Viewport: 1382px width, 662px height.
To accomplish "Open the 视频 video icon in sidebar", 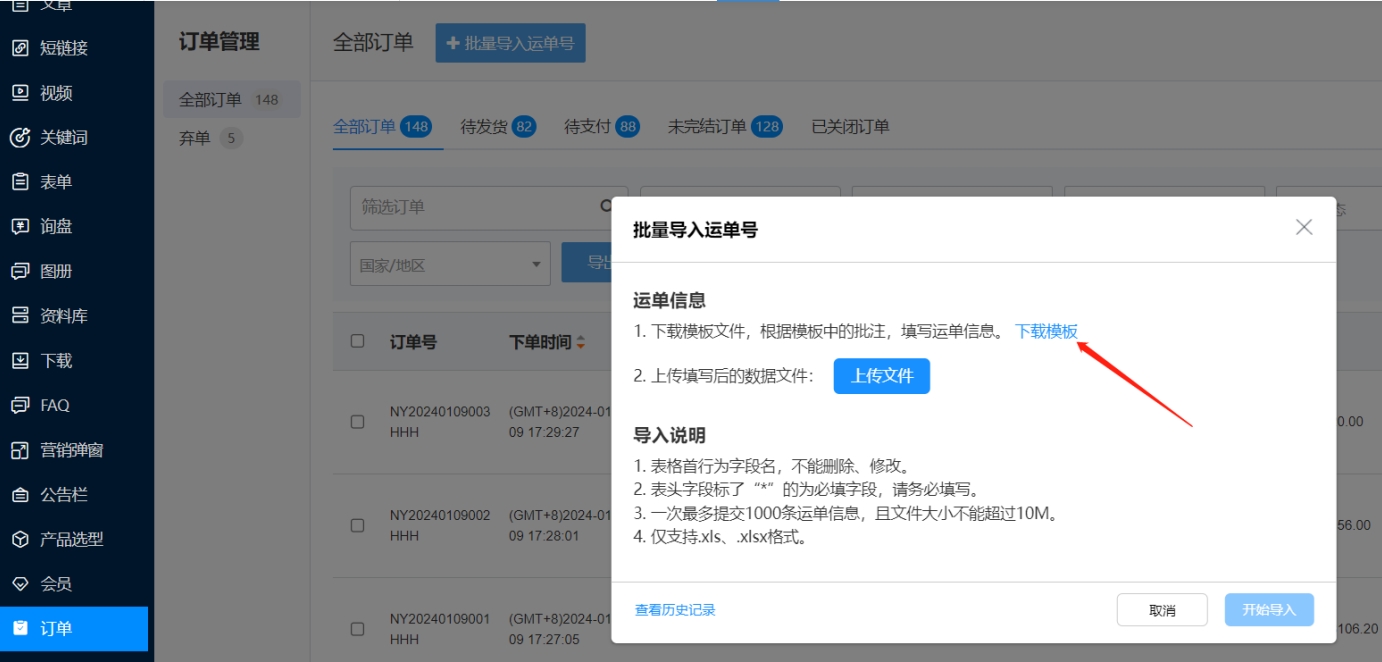I will pyautogui.click(x=20, y=93).
